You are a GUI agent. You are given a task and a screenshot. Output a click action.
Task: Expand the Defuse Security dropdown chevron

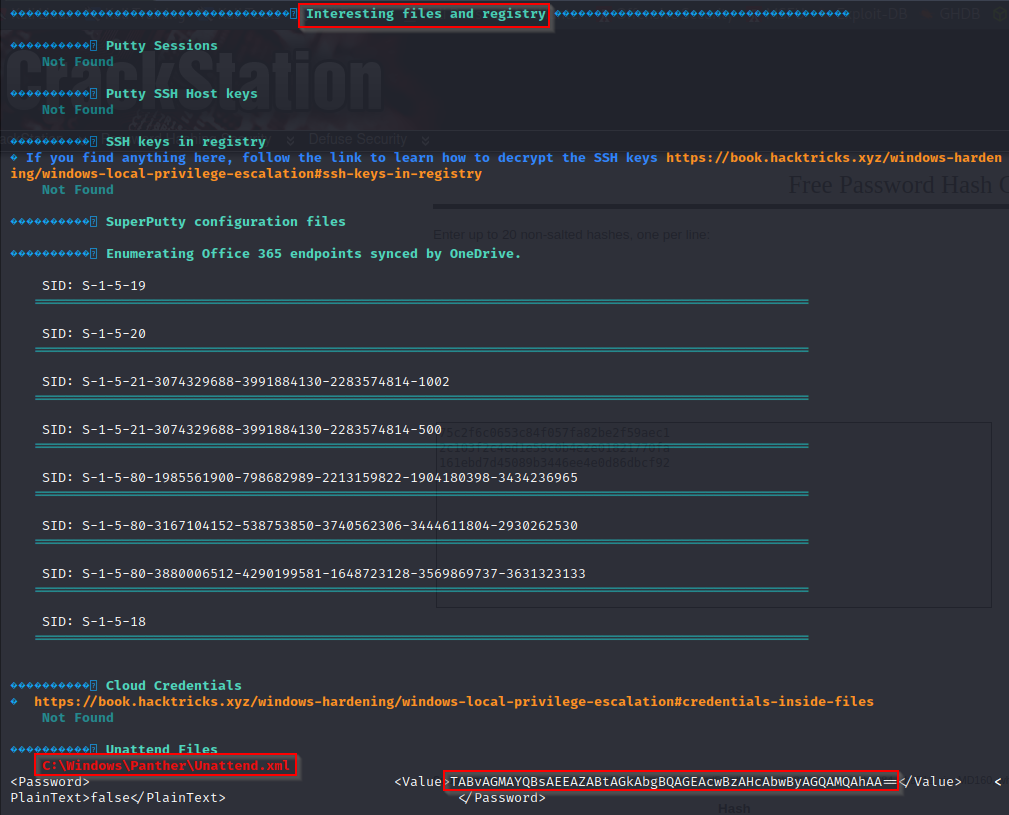pyautogui.click(x=426, y=140)
